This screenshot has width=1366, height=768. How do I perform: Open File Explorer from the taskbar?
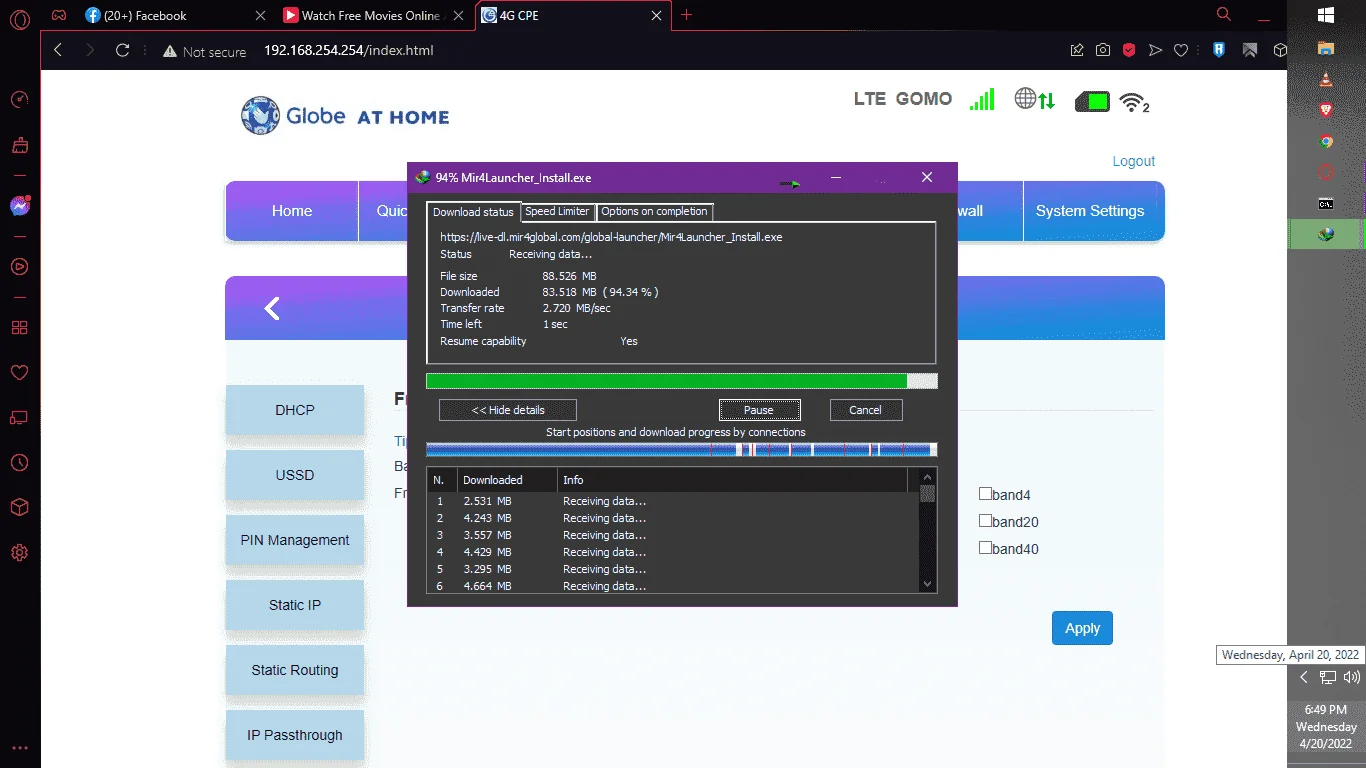[x=1326, y=48]
